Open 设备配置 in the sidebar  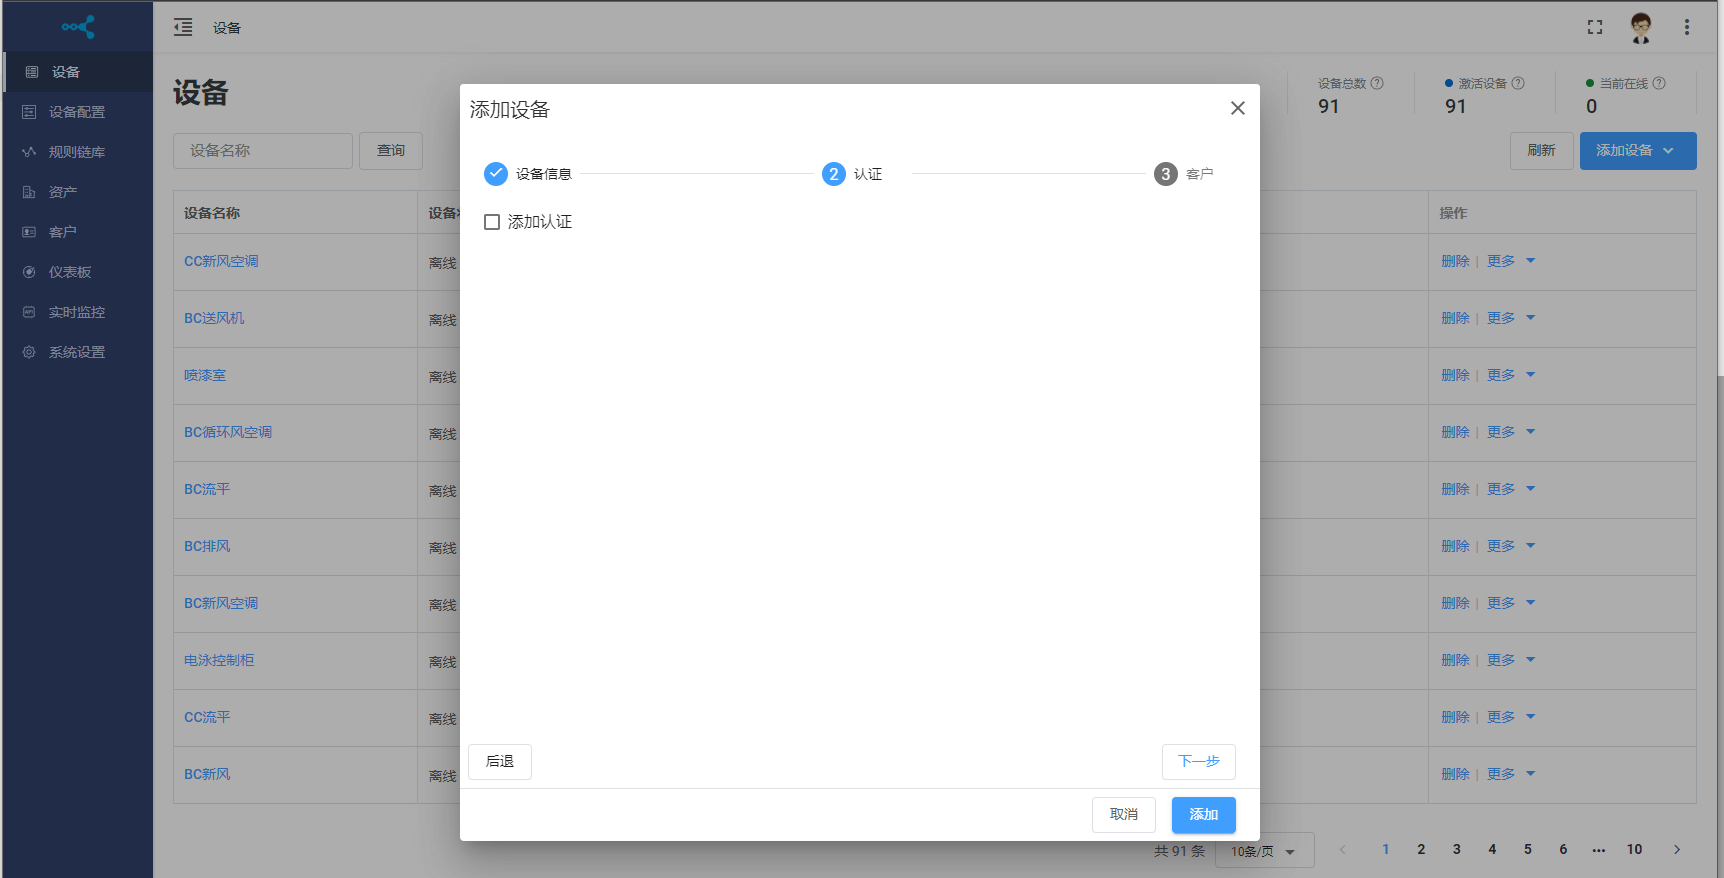(x=78, y=112)
